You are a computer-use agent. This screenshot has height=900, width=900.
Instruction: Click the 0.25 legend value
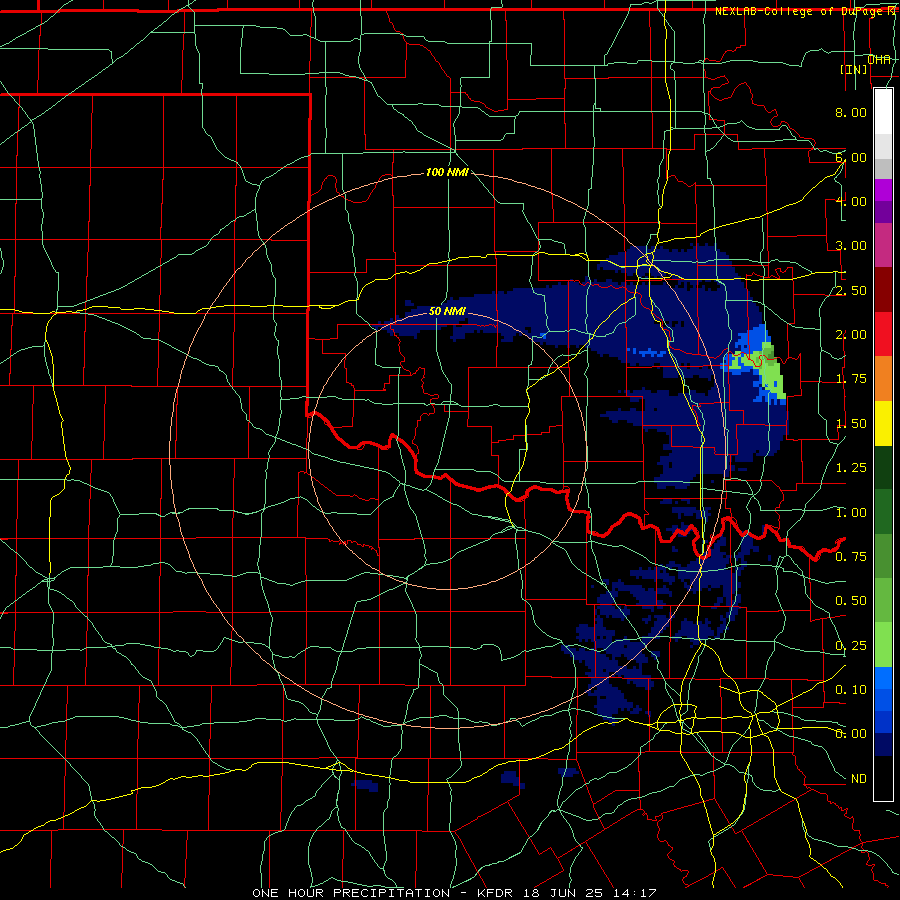pos(851,646)
